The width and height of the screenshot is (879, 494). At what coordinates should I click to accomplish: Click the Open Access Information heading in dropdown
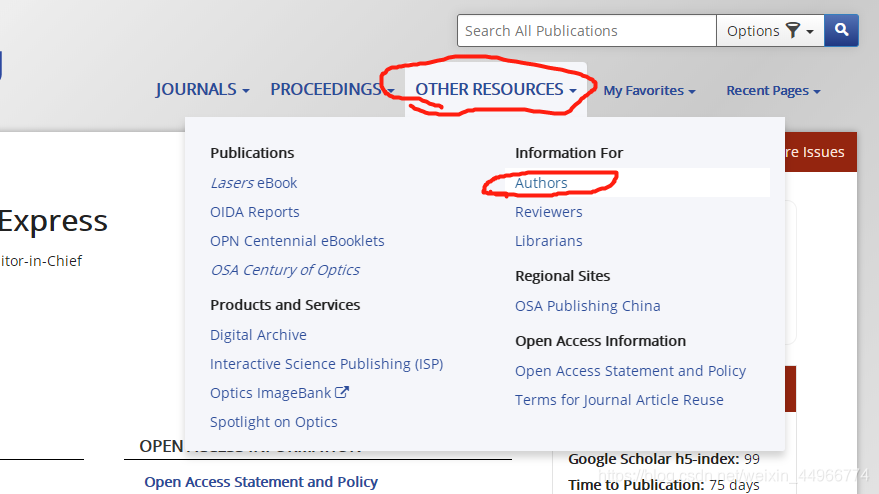600,341
